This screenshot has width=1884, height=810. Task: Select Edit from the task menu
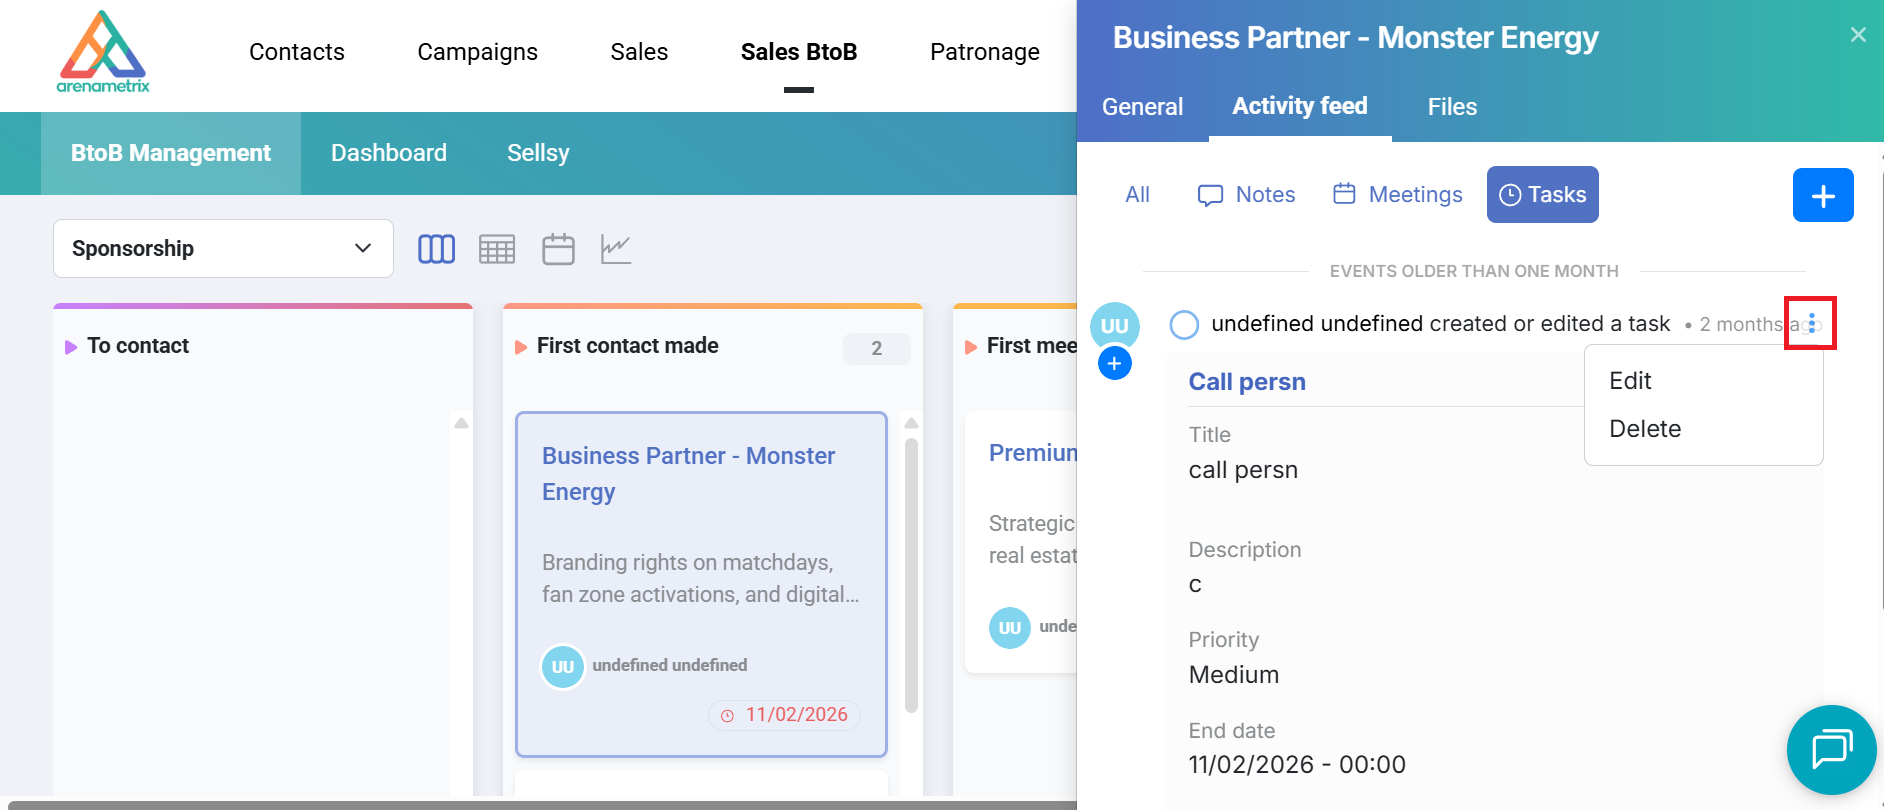[x=1630, y=381]
